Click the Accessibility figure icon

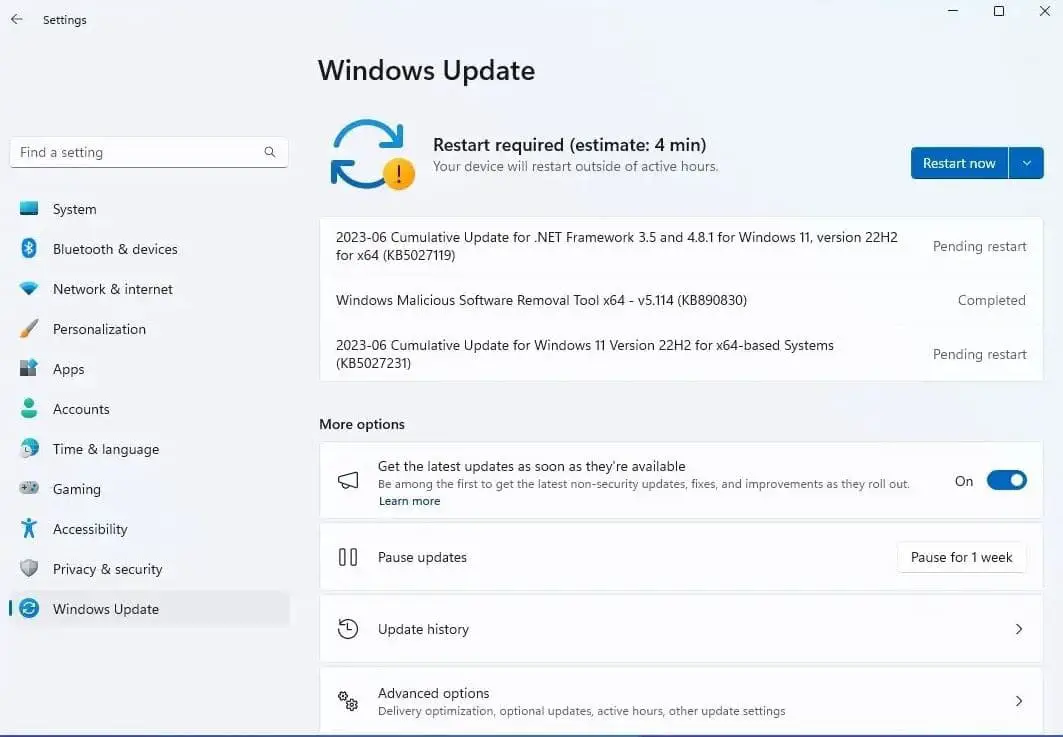pos(29,529)
